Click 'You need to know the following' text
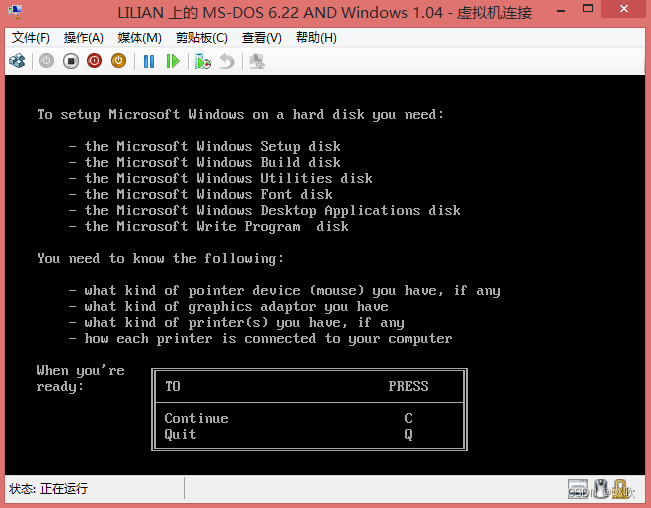This screenshot has width=651, height=508. click(160, 259)
